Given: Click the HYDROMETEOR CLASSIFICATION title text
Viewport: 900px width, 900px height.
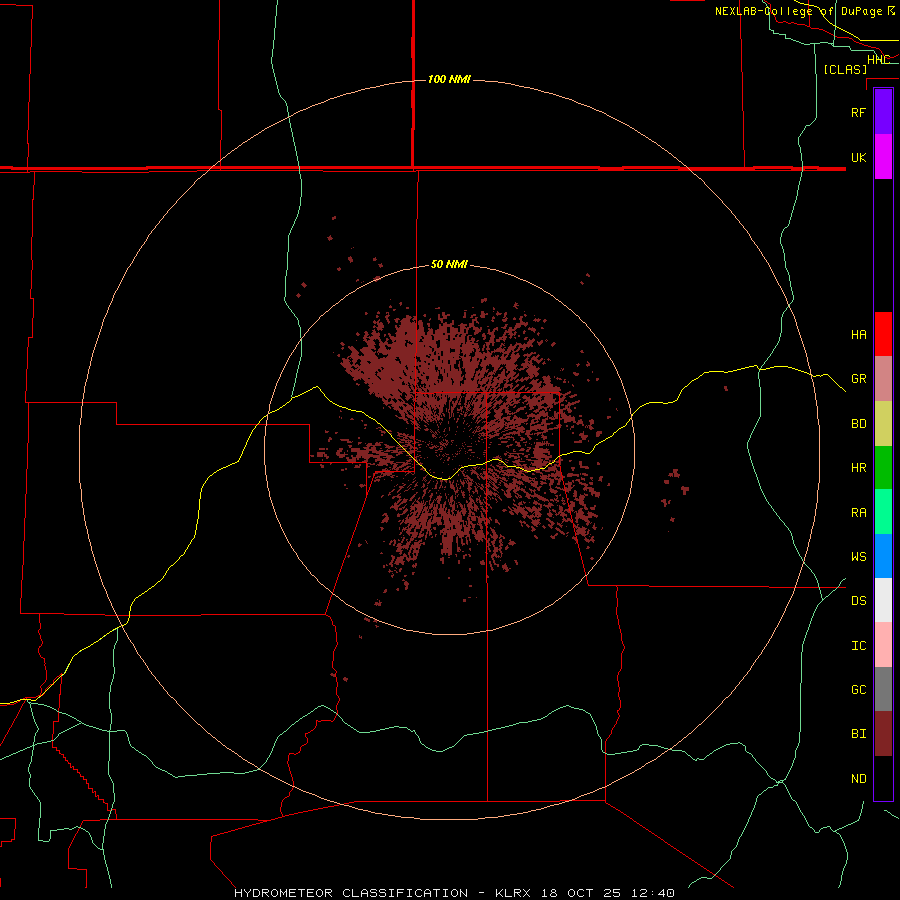Looking at the screenshot, I should 351,893.
